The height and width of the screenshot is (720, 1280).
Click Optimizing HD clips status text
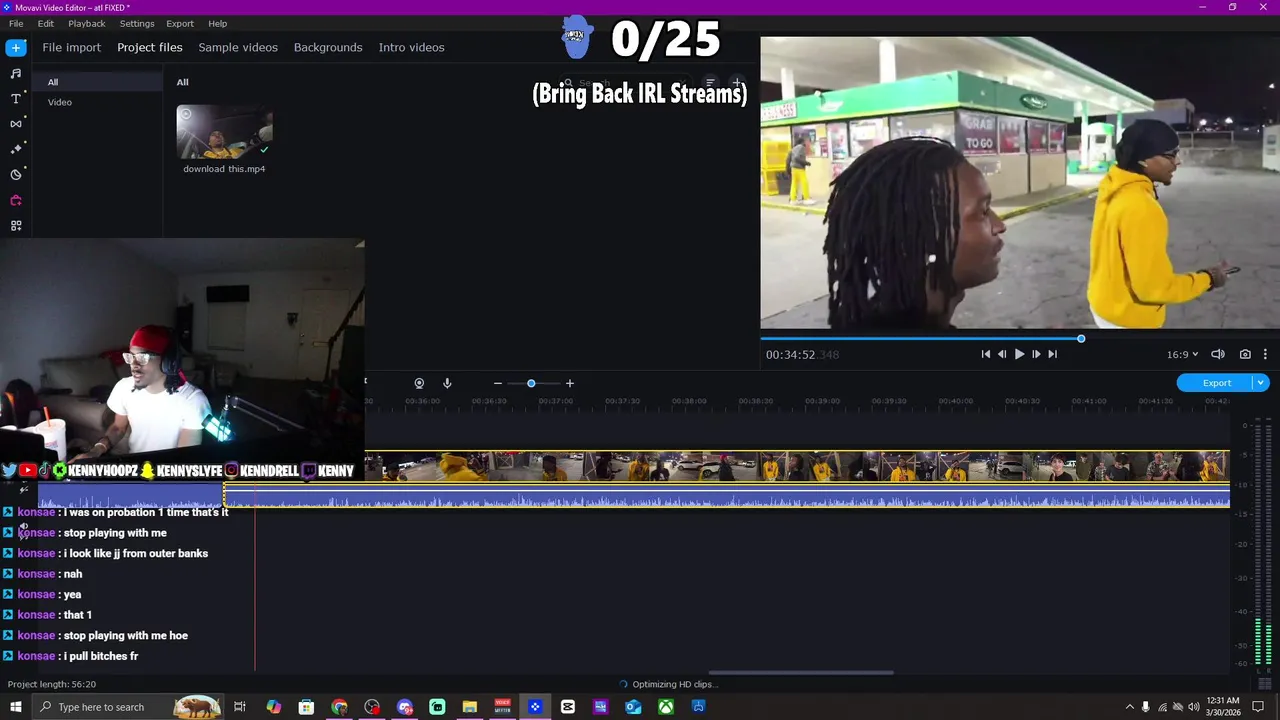675,684
